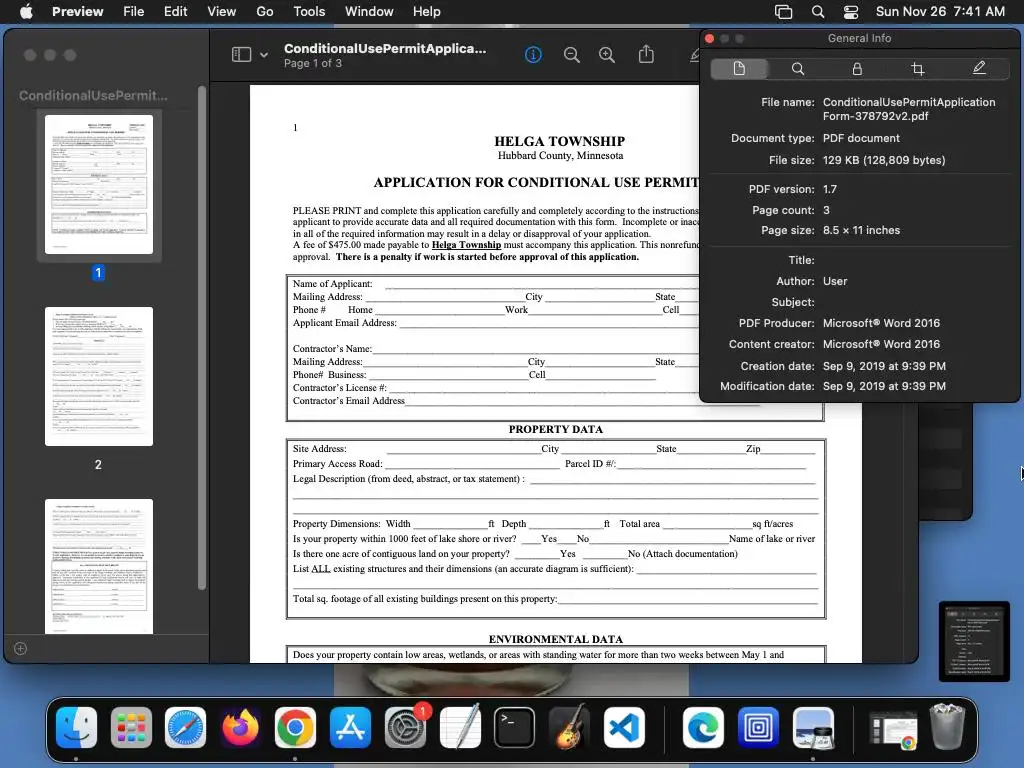Click the Modification date value
This screenshot has width=1024, height=768.
pyautogui.click(x=884, y=386)
